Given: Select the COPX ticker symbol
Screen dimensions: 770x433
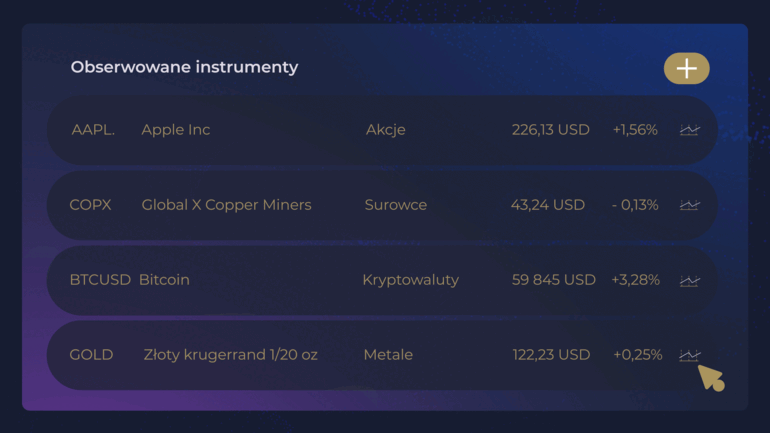Looking at the screenshot, I should (90, 205).
